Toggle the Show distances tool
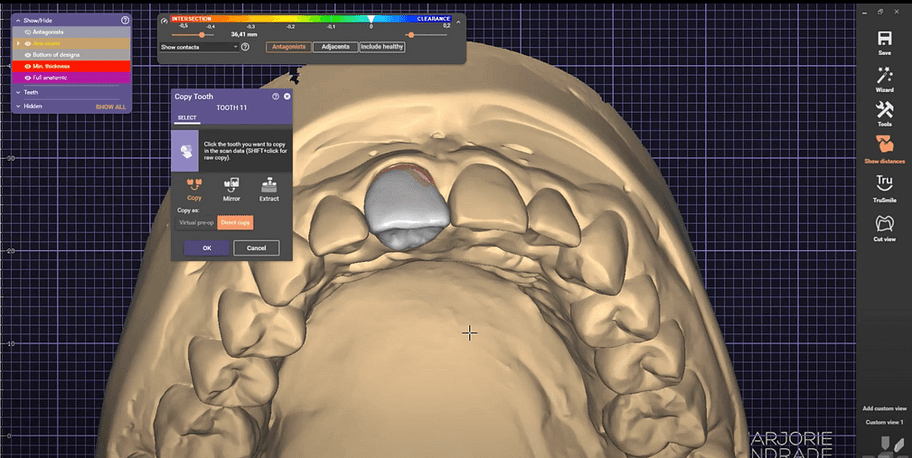Viewport: 912px width, 458px height. pyautogui.click(x=884, y=143)
